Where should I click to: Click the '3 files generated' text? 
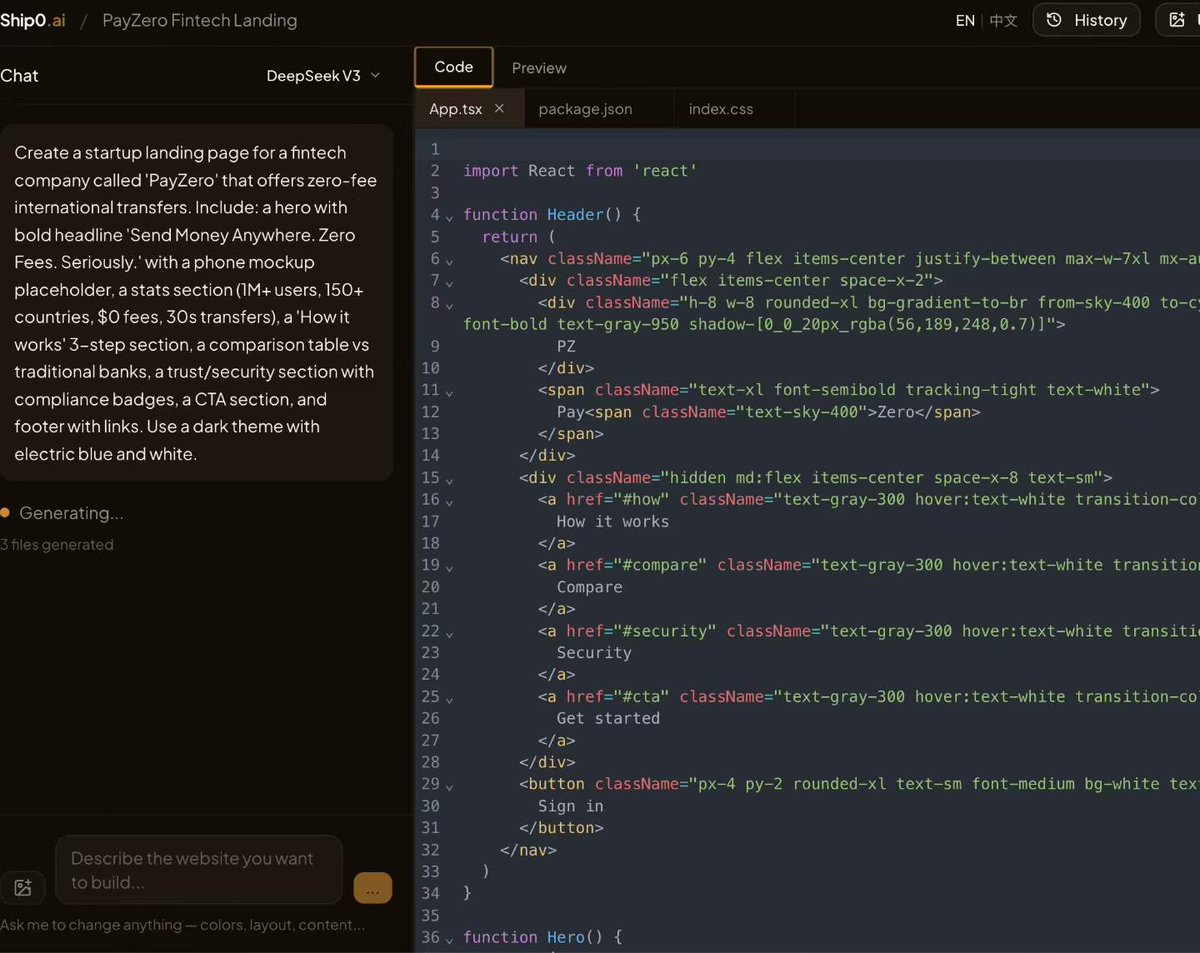point(57,545)
